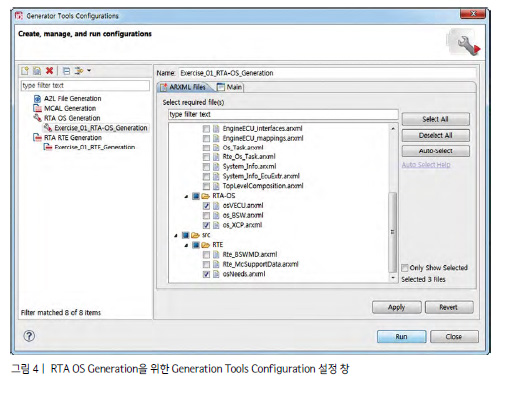Screen dimensions: 522x400
Task: Click the Apply button
Action: [x=396, y=307]
